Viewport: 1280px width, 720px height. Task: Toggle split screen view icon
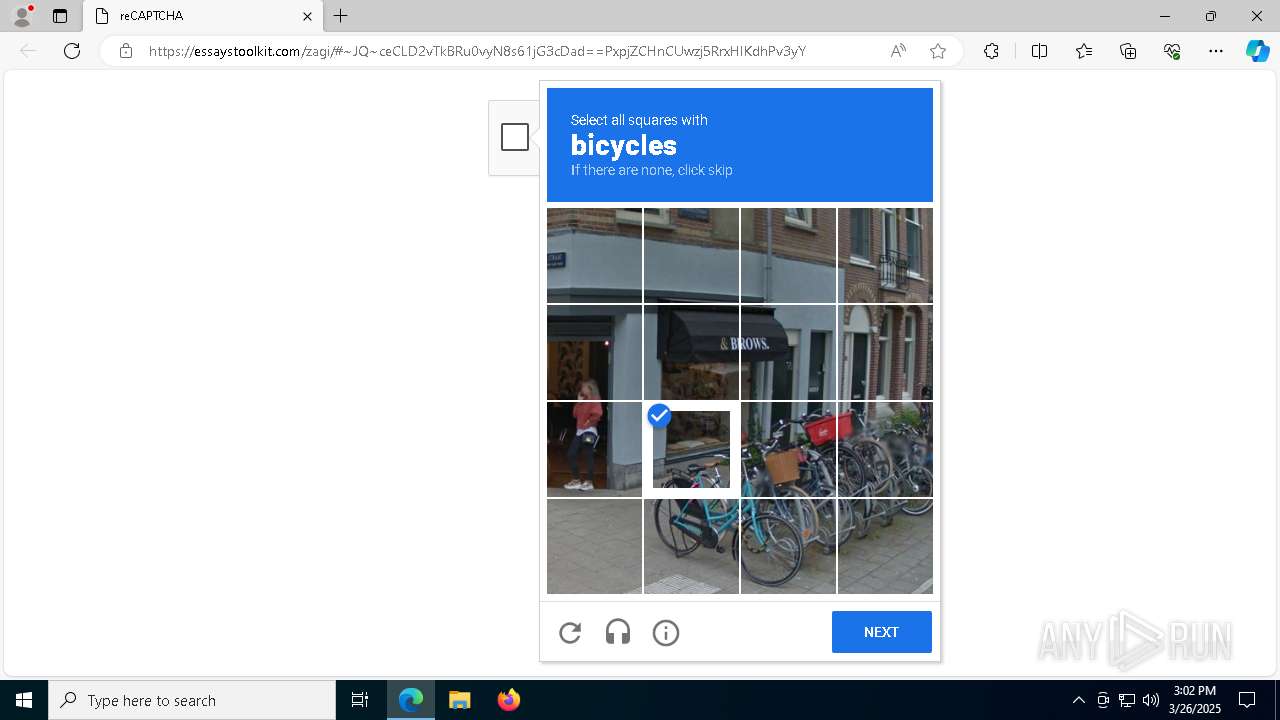tap(1039, 51)
